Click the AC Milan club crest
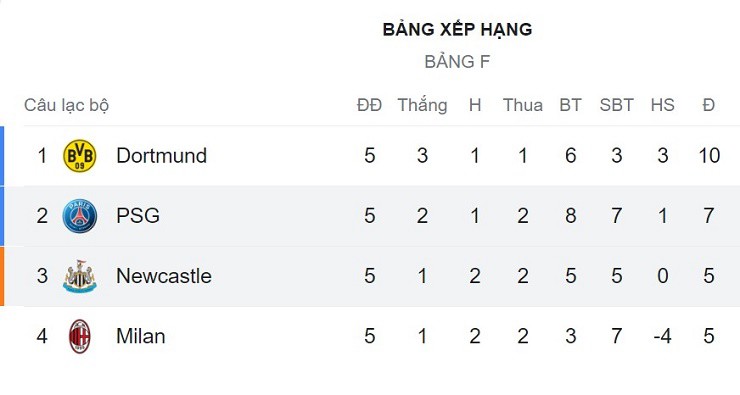The height and width of the screenshot is (395, 740). 80,336
